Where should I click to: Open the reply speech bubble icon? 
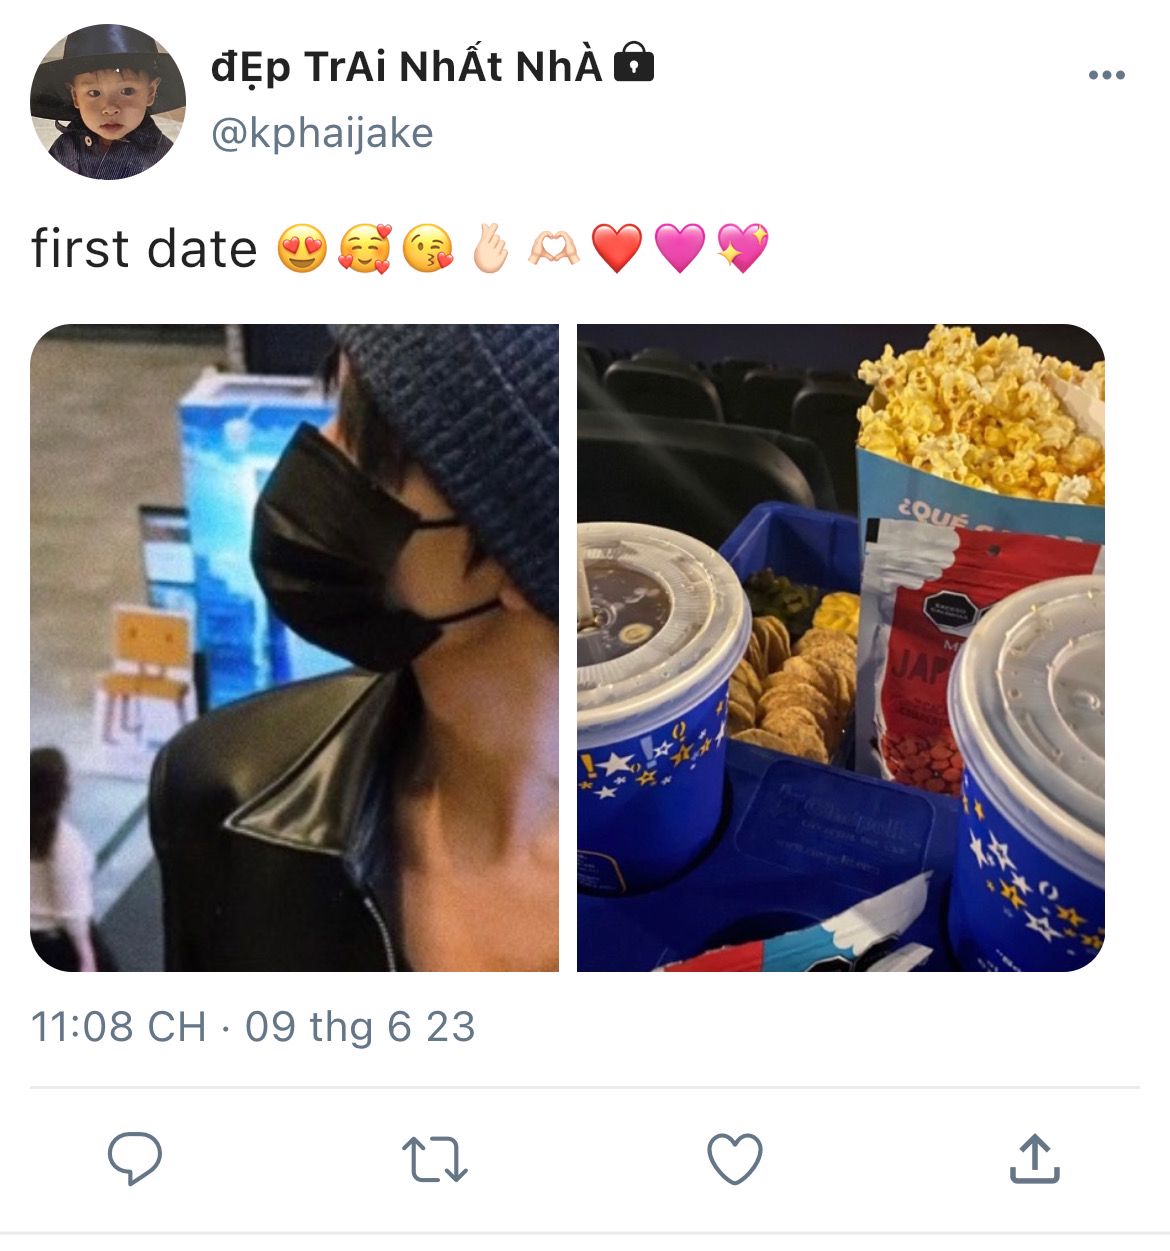pos(135,1158)
